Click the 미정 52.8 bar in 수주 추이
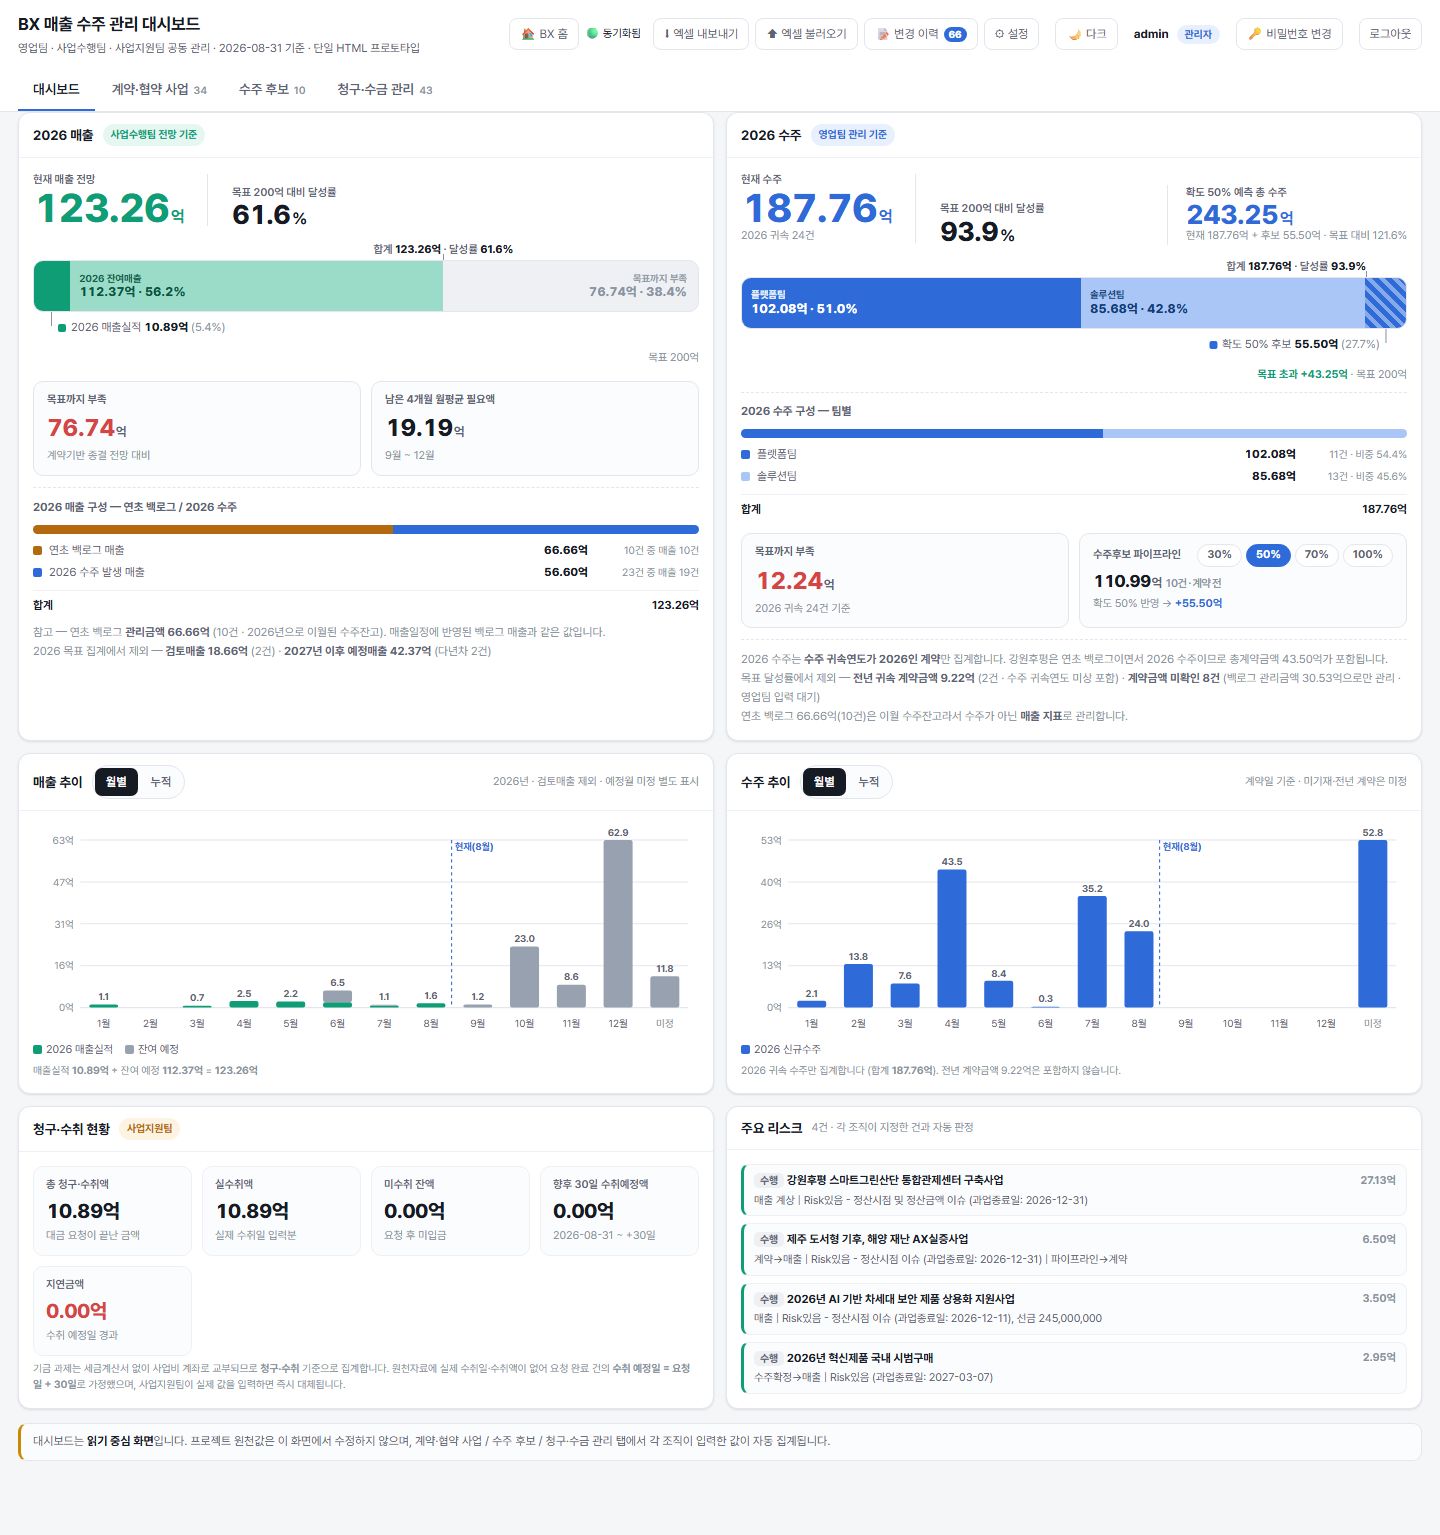 pyautogui.click(x=1373, y=923)
